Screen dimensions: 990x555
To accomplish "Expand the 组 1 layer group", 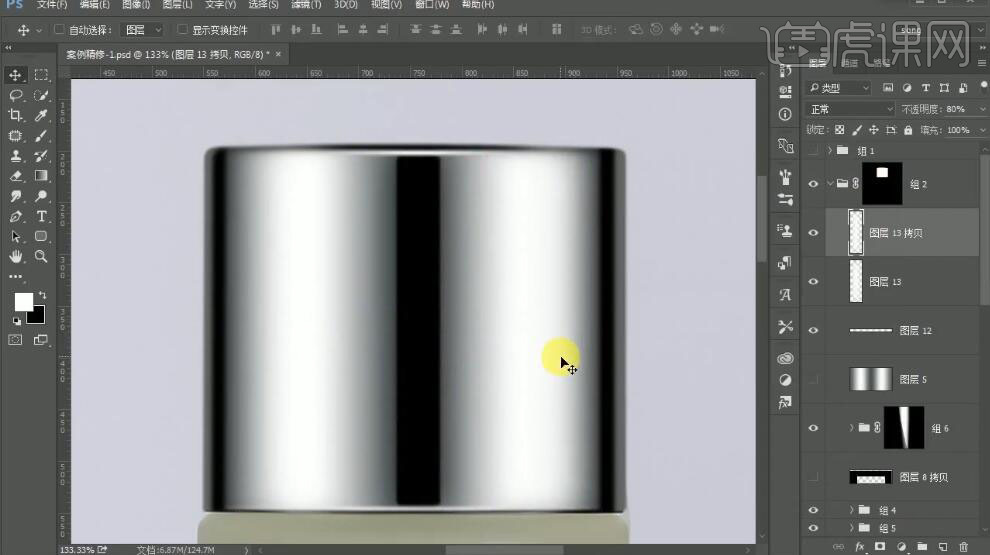I will [x=829, y=150].
